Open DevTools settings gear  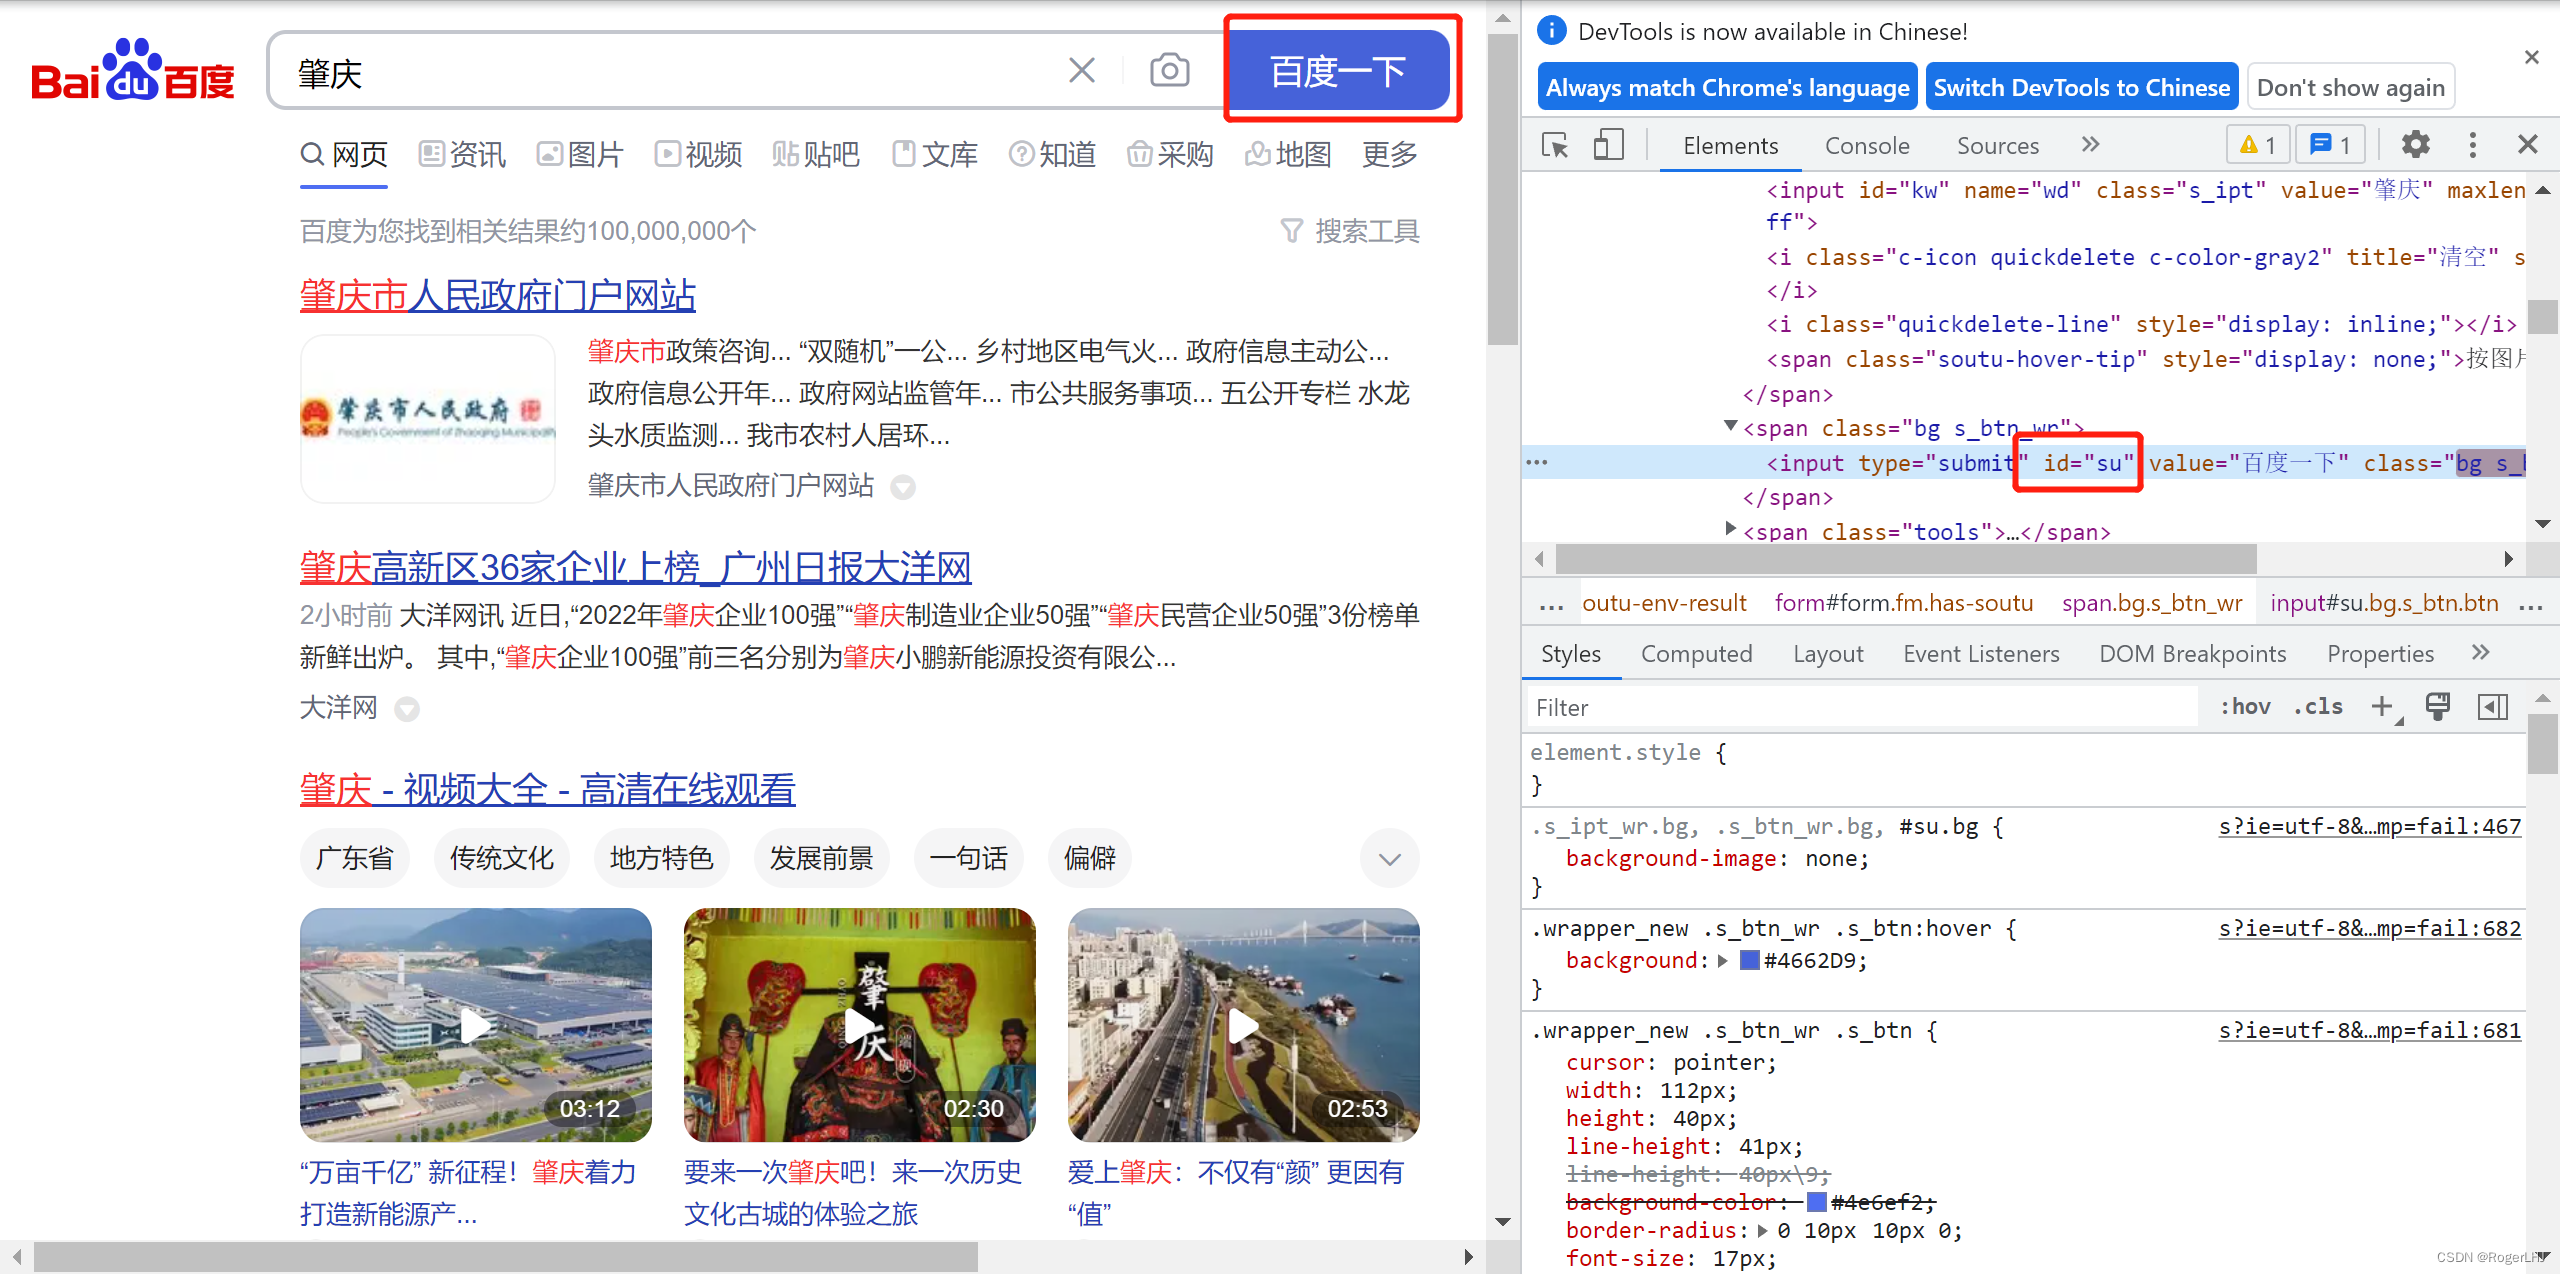(x=2416, y=145)
